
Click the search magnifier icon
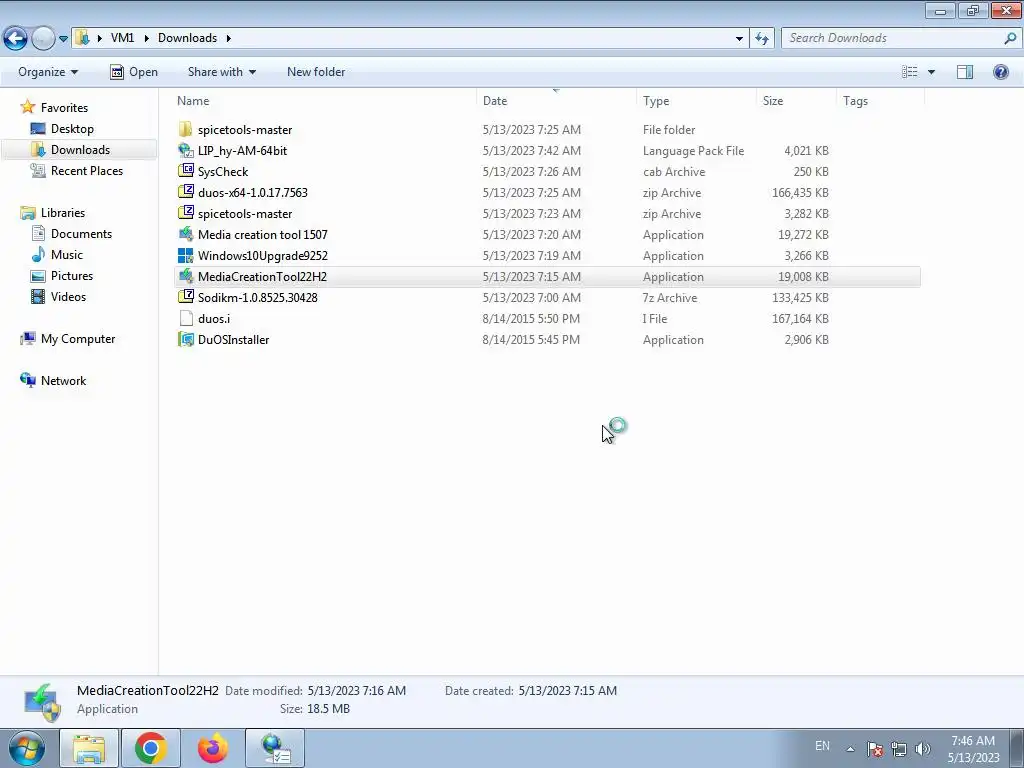(x=1010, y=38)
